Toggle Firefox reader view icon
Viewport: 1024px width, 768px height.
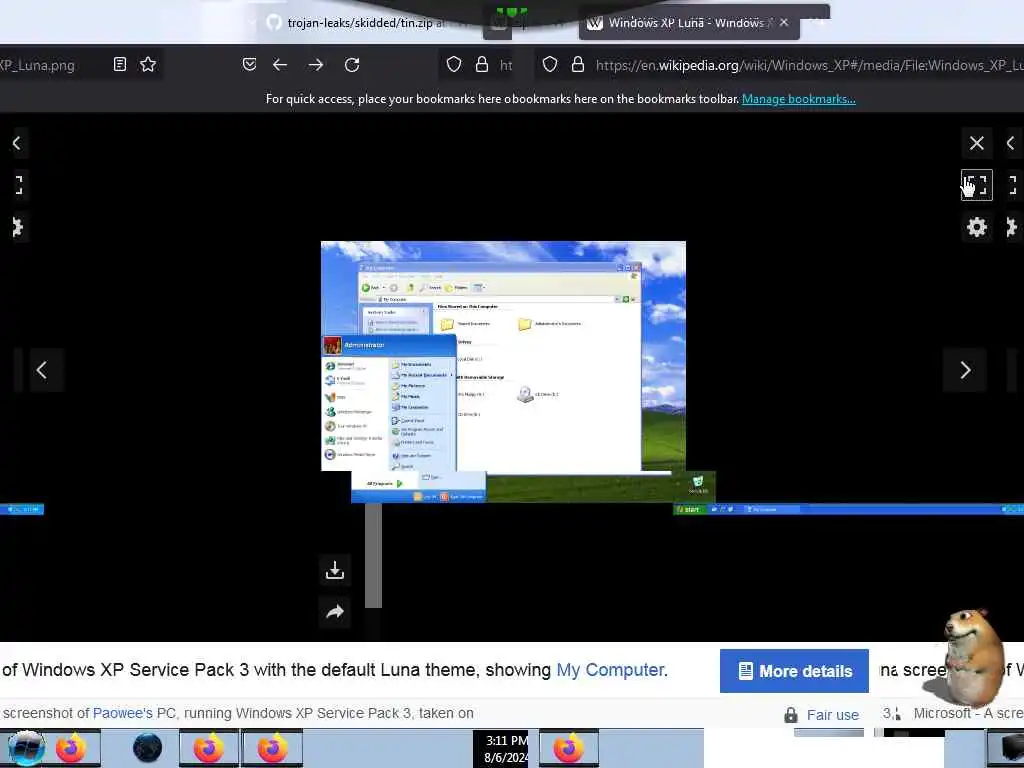click(120, 64)
